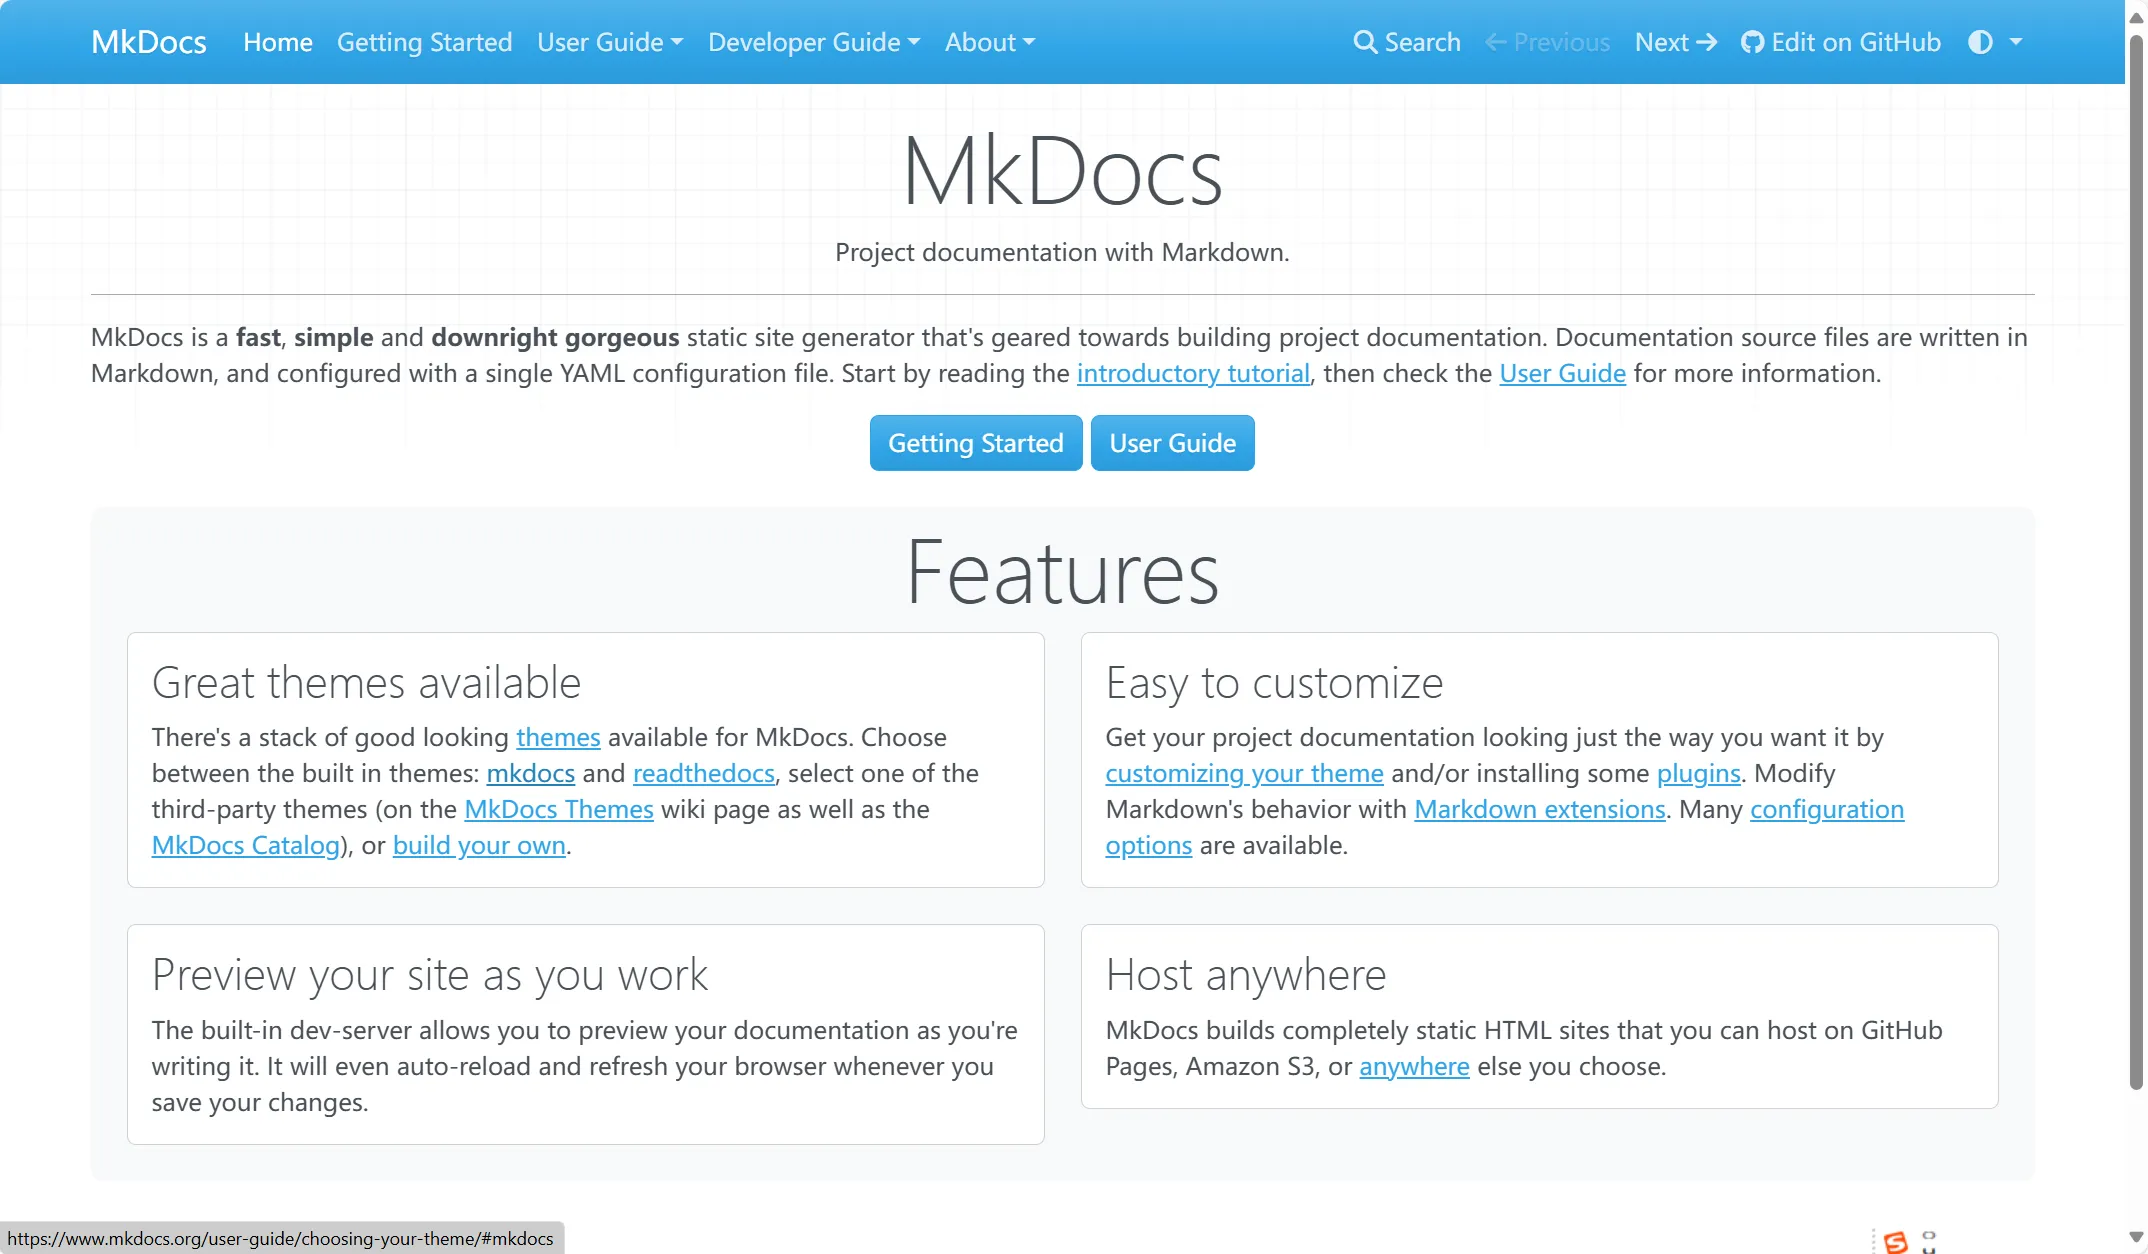Click the scrollbar up arrow
This screenshot has height=1254, width=2148.
tap(2137, 17)
